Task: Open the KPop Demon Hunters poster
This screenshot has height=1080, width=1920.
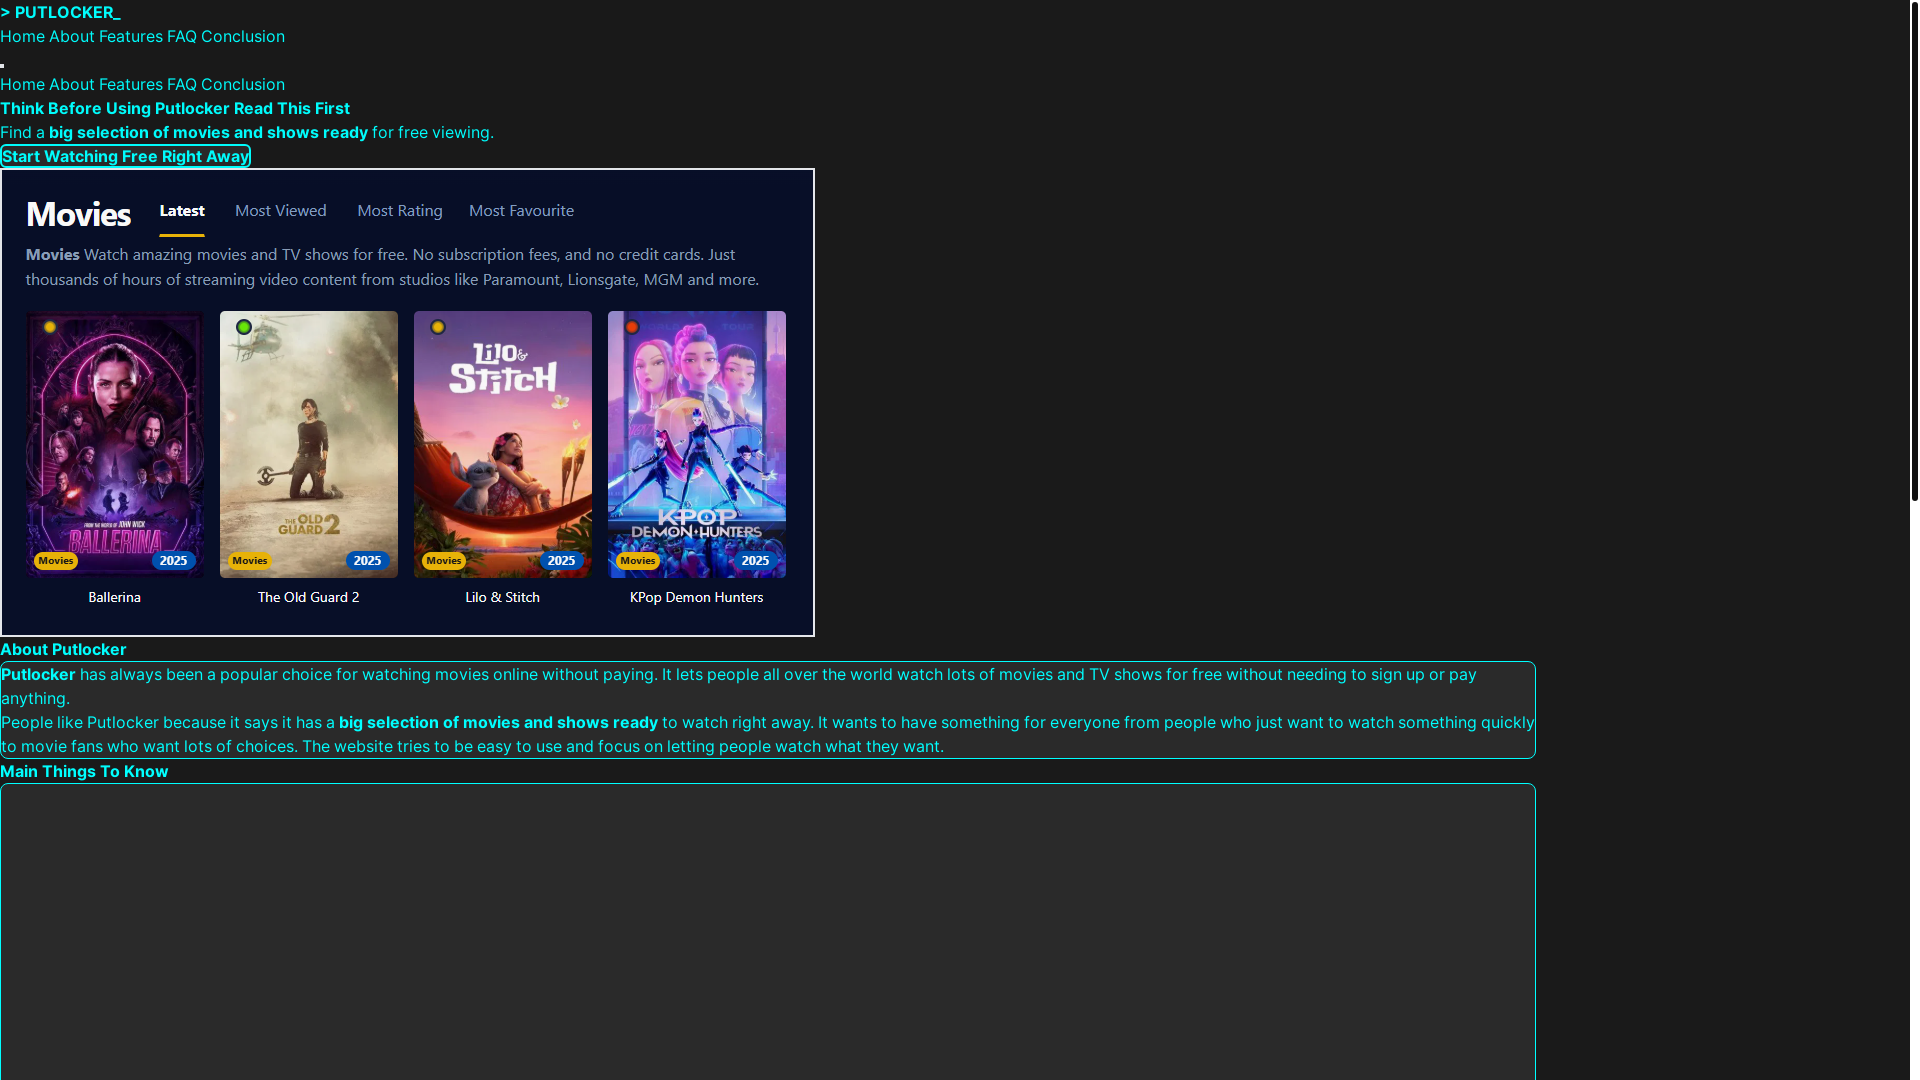Action: pyautogui.click(x=697, y=444)
